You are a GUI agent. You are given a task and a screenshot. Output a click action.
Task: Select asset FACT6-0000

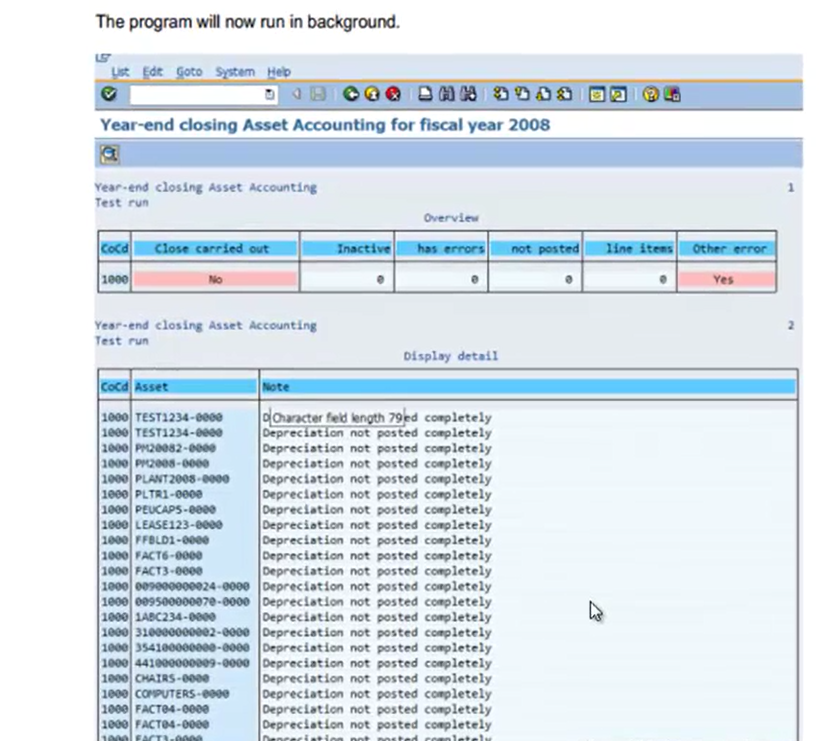(169, 555)
